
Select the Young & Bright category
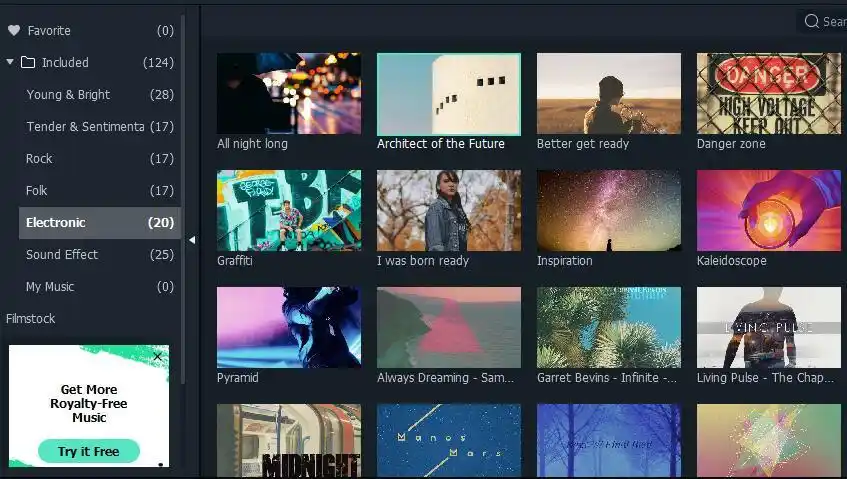(68, 94)
